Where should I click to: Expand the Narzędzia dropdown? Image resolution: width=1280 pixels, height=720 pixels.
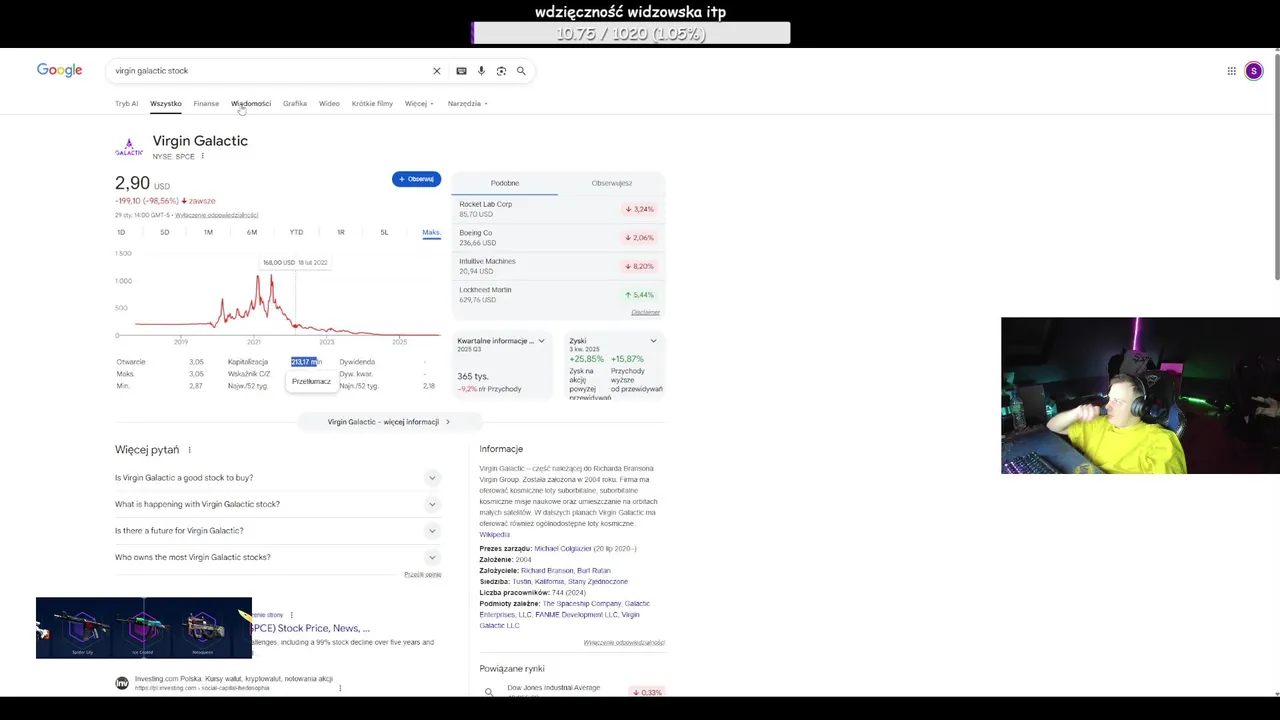click(467, 103)
